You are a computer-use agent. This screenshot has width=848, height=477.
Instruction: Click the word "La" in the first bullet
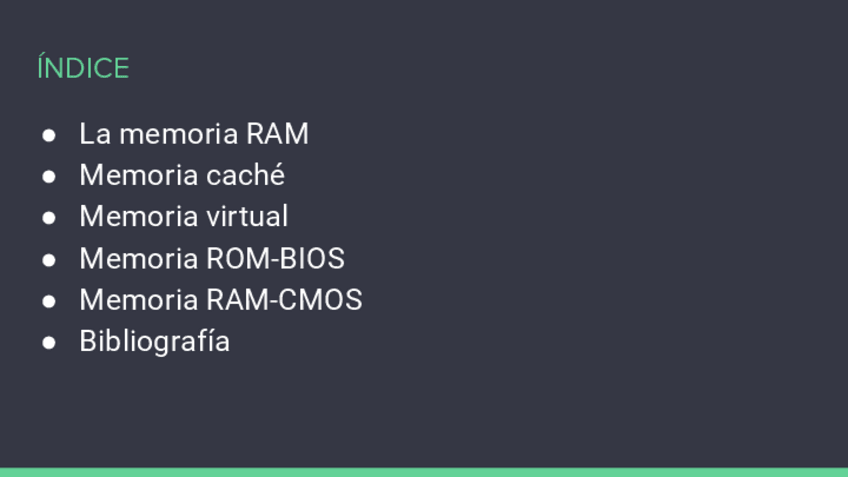coord(95,134)
